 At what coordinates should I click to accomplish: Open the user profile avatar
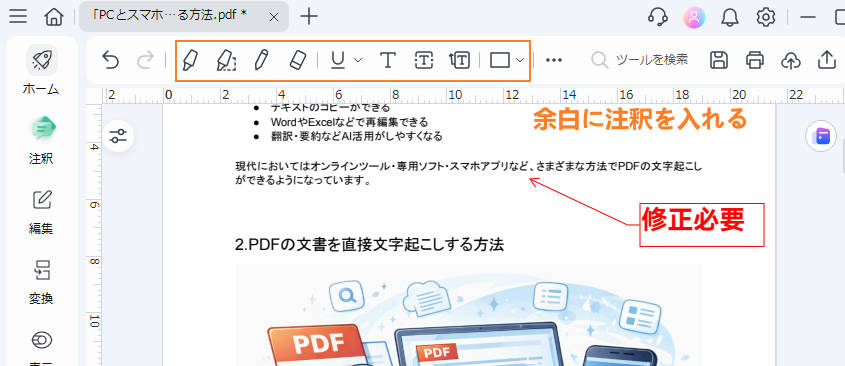pos(694,17)
